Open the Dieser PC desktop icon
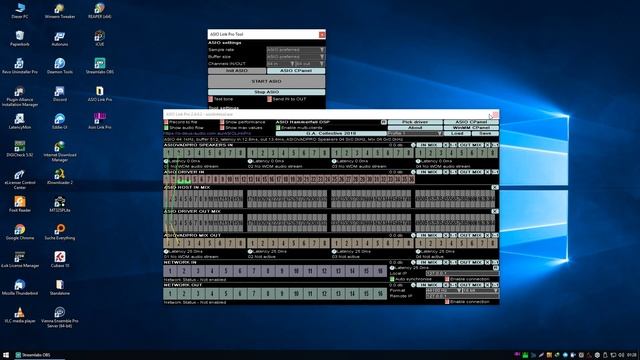This screenshot has height=360, width=640. [x=20, y=11]
